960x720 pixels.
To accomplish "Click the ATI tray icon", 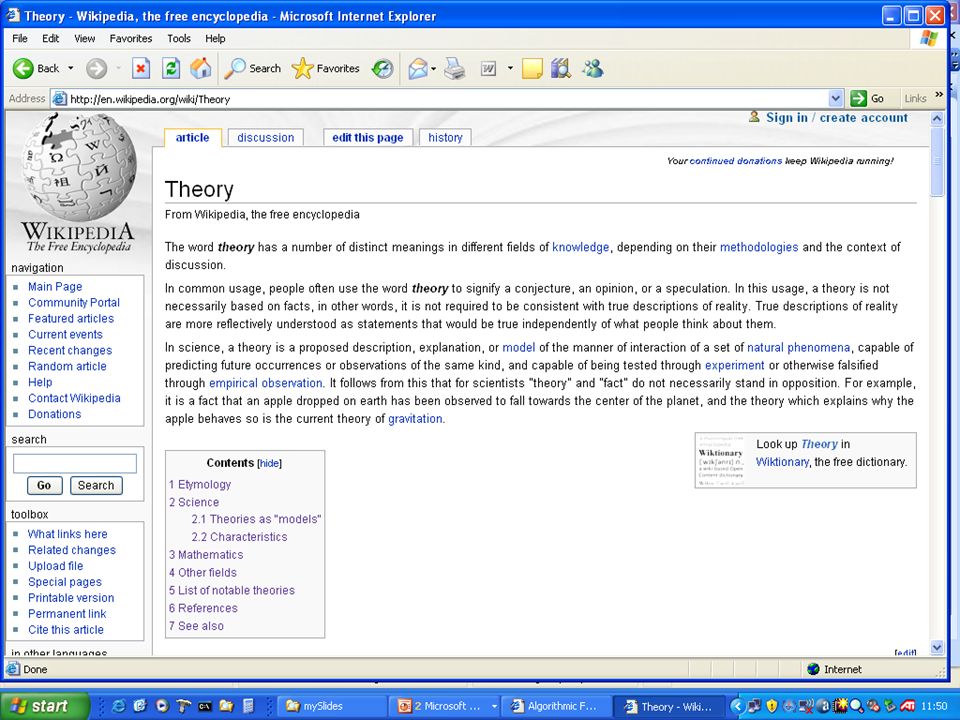I will click(x=907, y=706).
